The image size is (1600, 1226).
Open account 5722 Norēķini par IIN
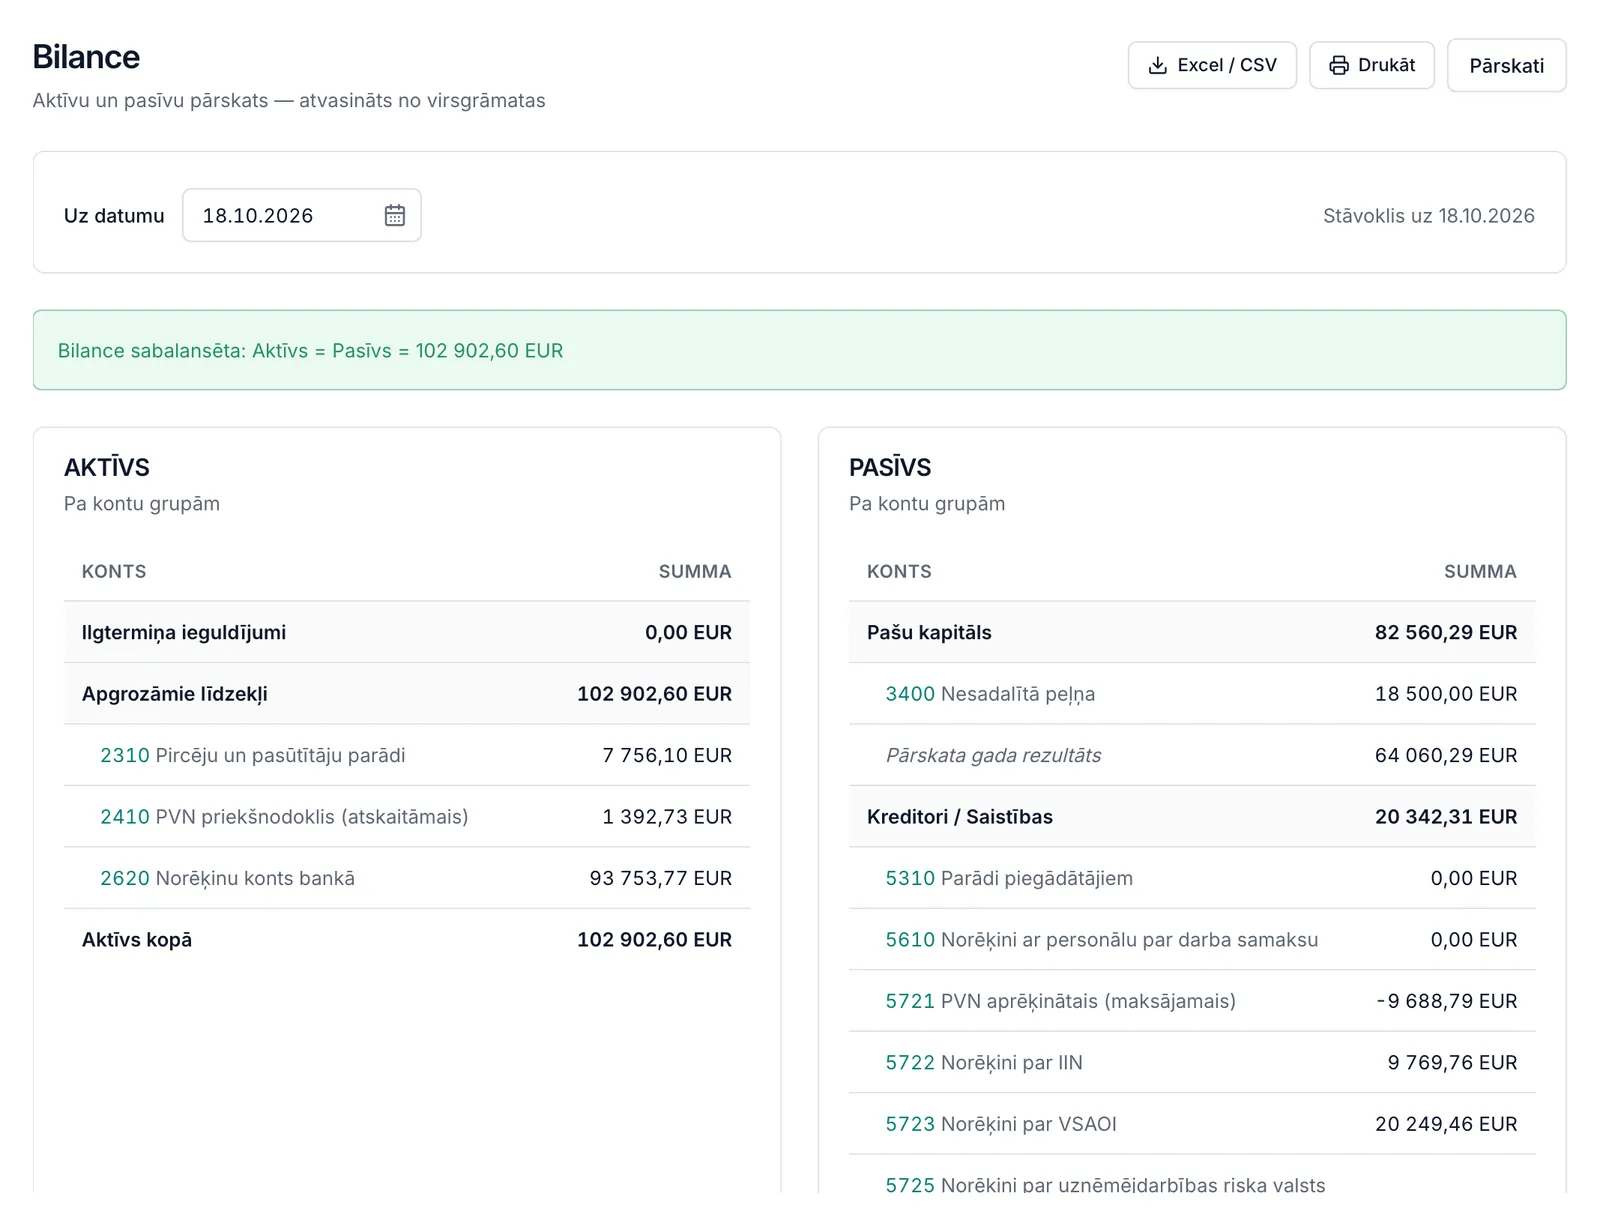pyautogui.click(x=984, y=1063)
